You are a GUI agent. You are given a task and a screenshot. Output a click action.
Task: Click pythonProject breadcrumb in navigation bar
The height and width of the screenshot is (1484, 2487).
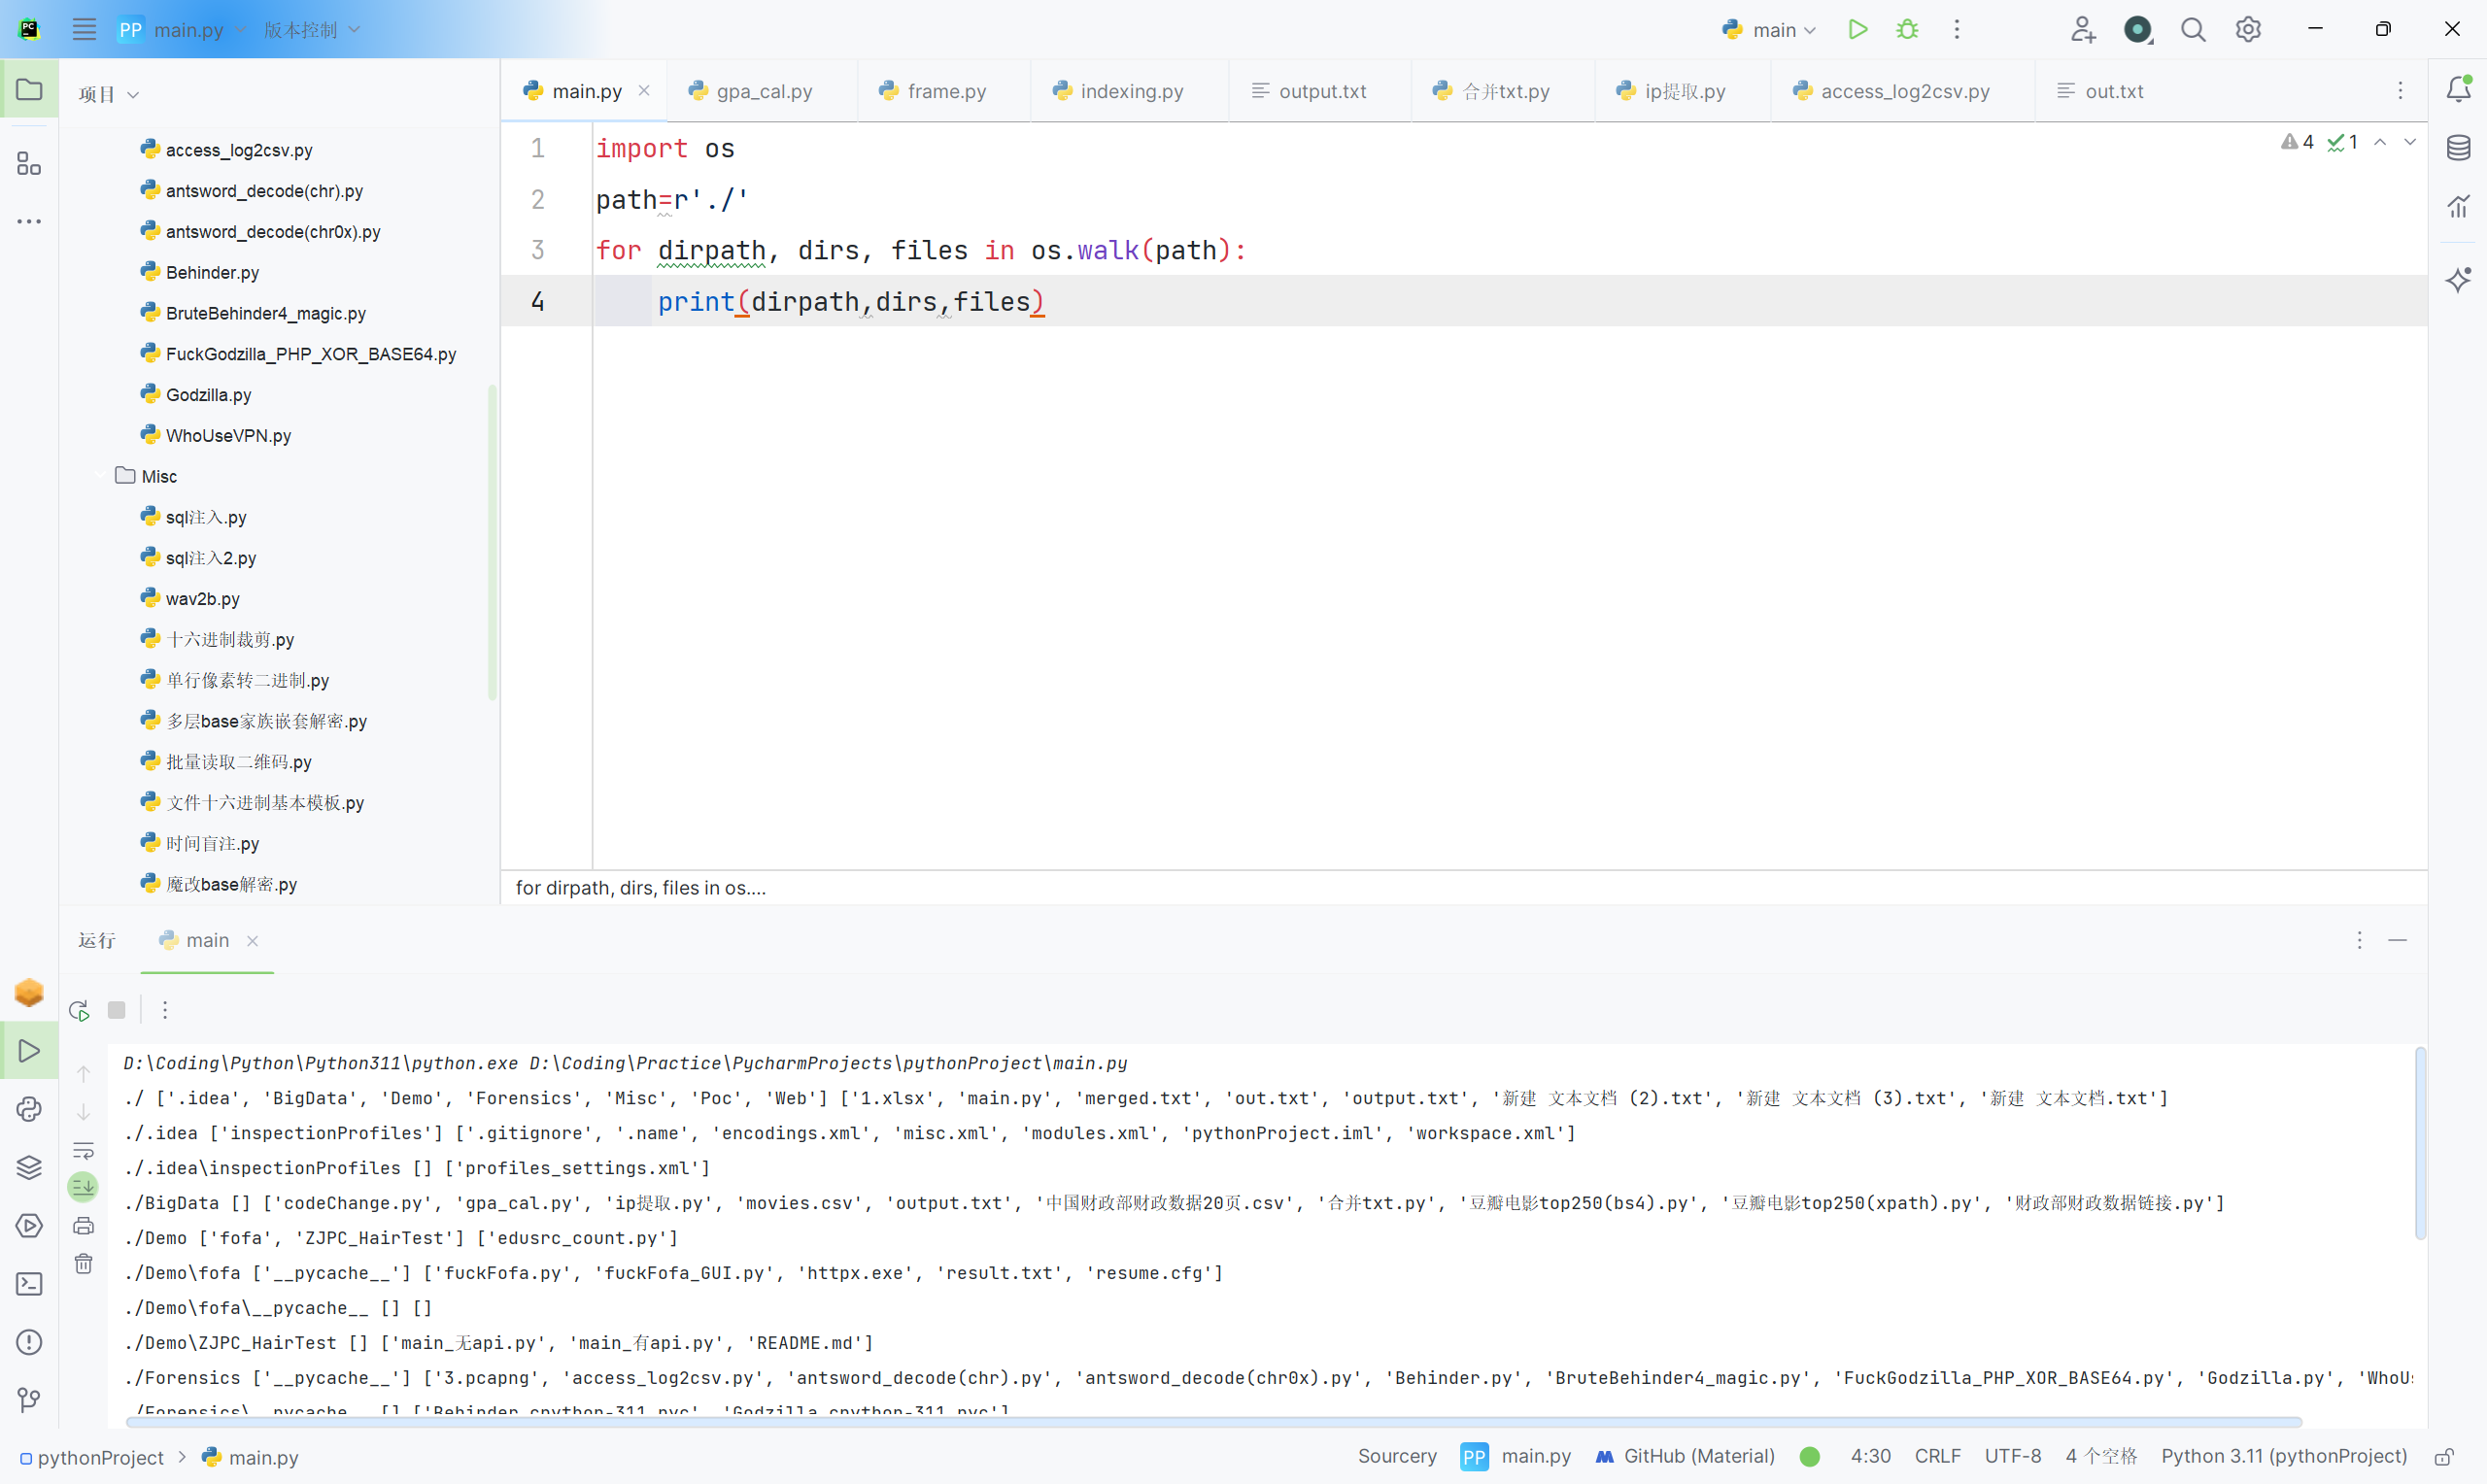point(91,1457)
